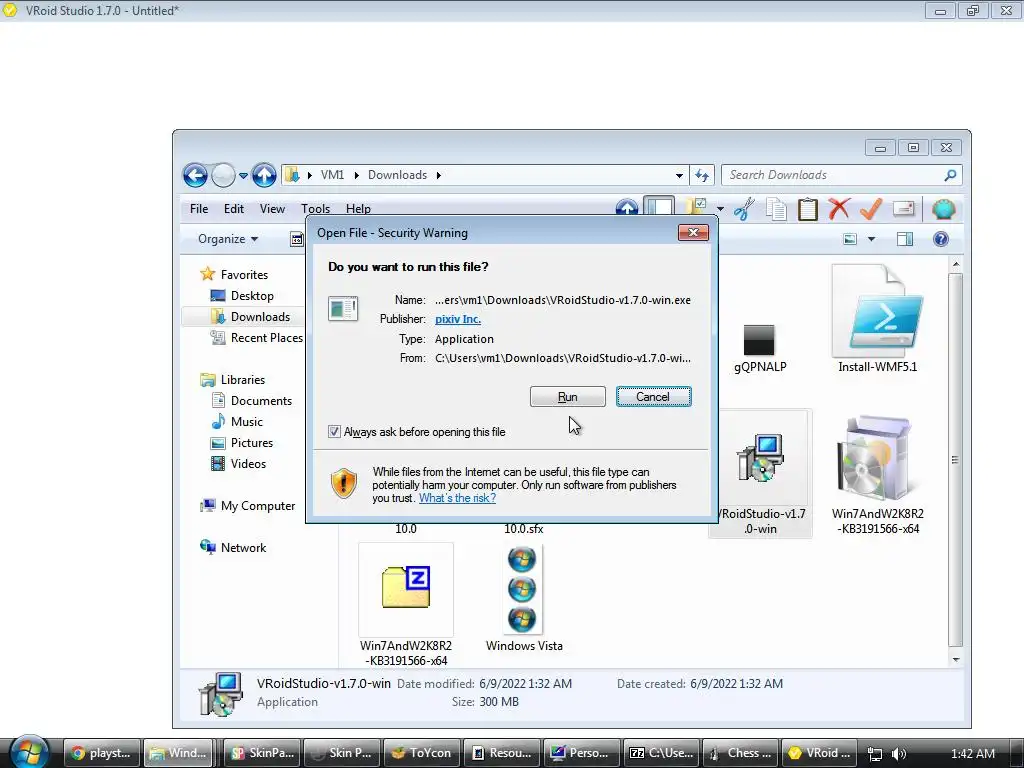Select the Win7AndW2K8R2-KB3191566-x64 zip folder
1024x768 pixels.
pos(406,605)
